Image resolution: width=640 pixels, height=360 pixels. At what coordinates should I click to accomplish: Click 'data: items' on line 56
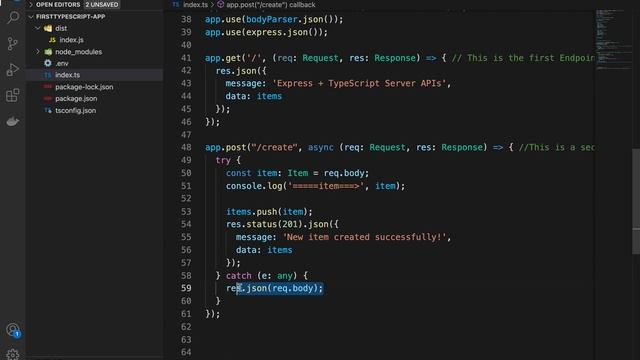264,250
